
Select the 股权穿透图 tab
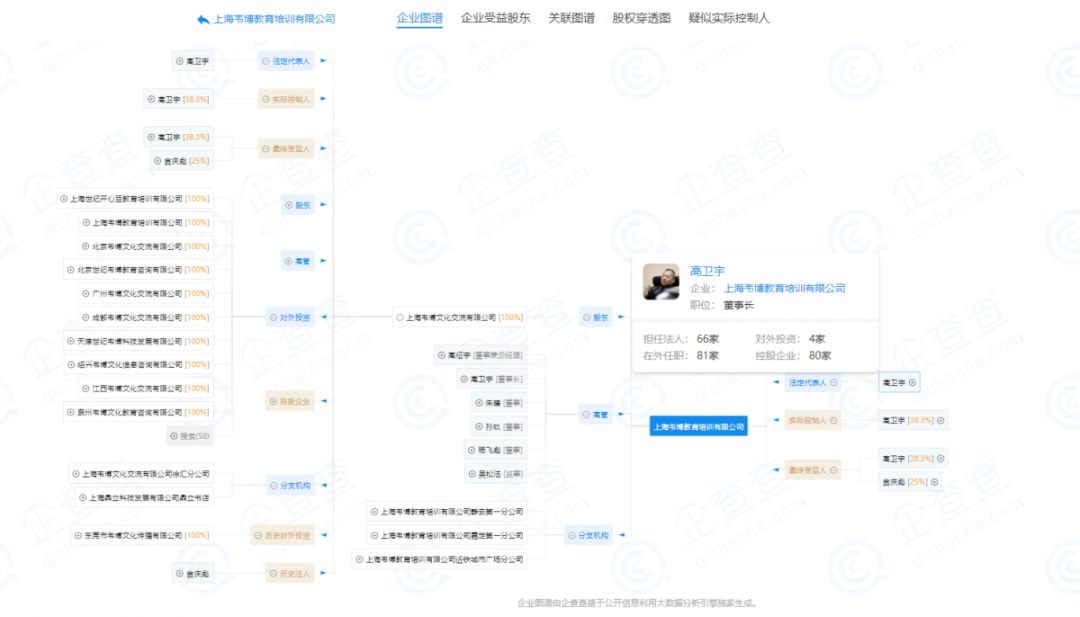tap(641, 18)
